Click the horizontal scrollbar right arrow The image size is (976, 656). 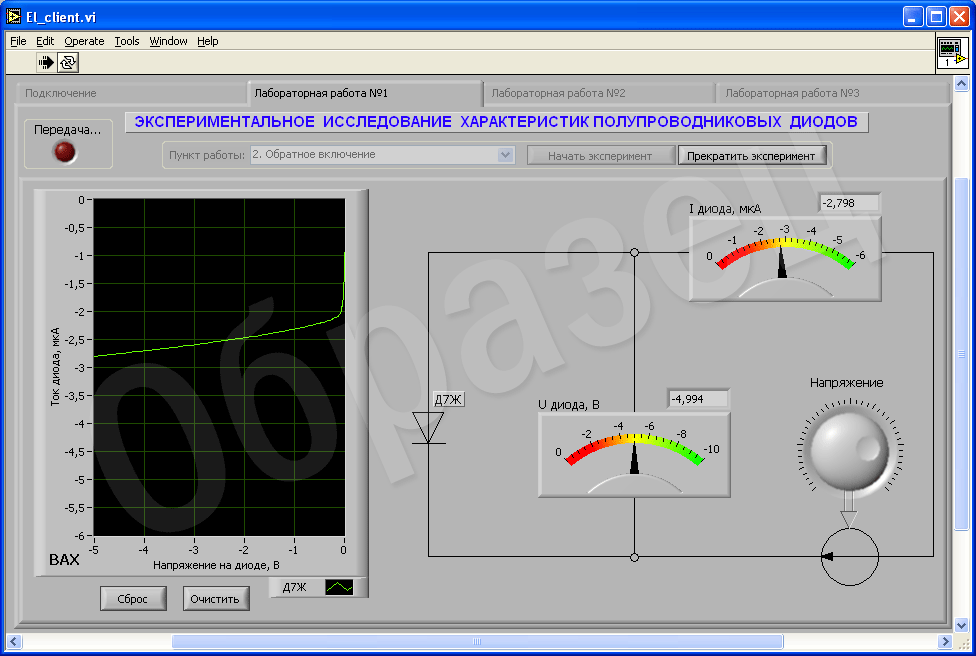pos(945,641)
